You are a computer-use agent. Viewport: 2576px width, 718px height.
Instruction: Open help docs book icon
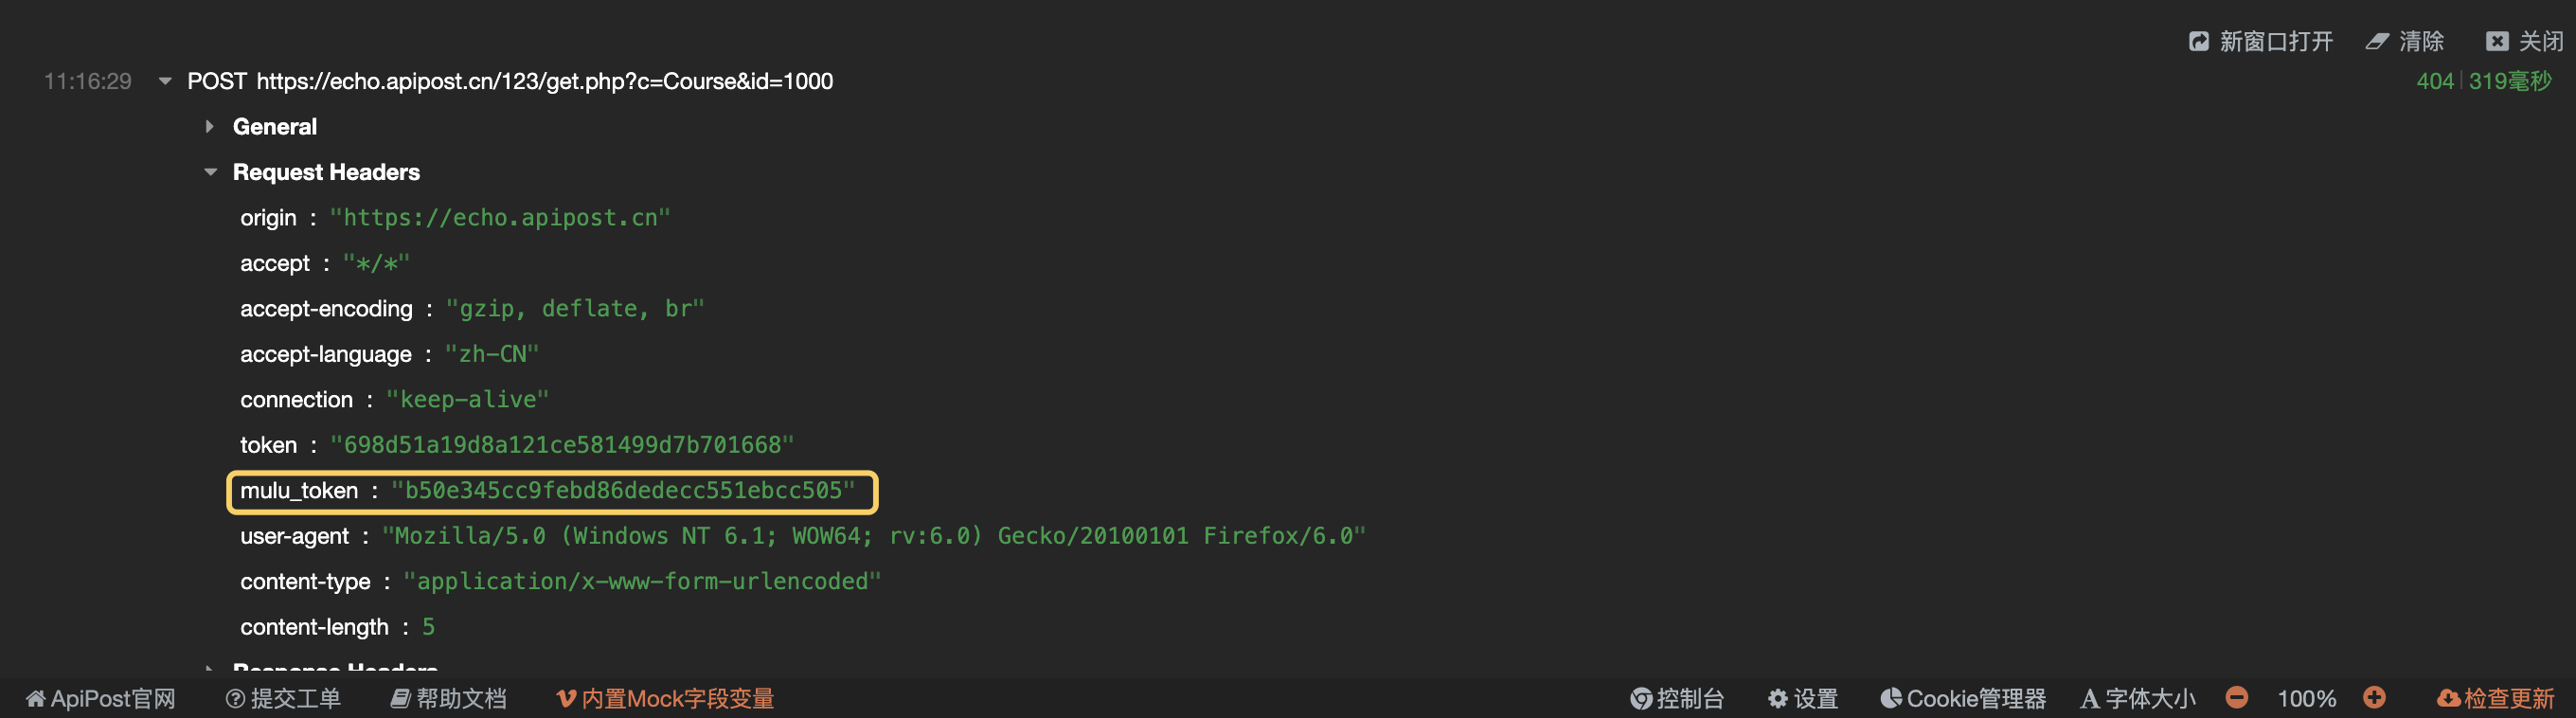(x=400, y=698)
